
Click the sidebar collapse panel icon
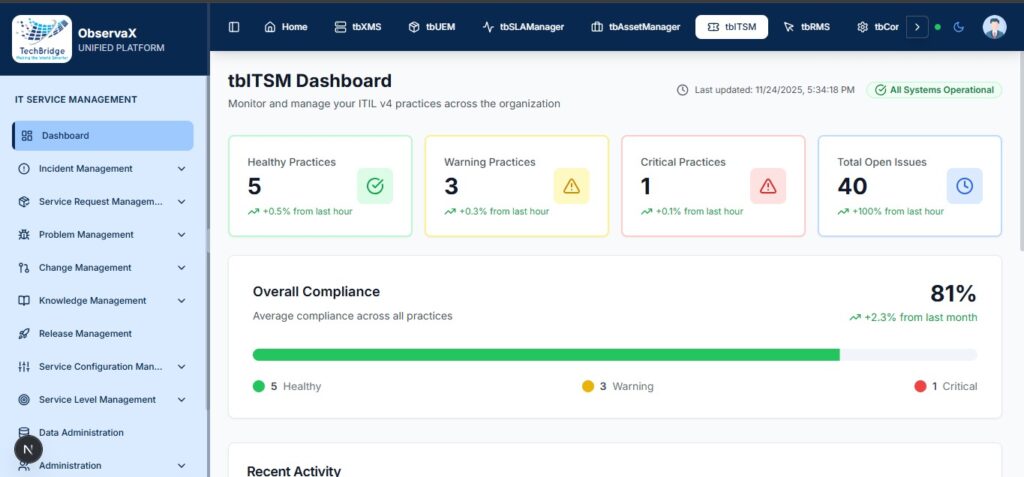[234, 27]
